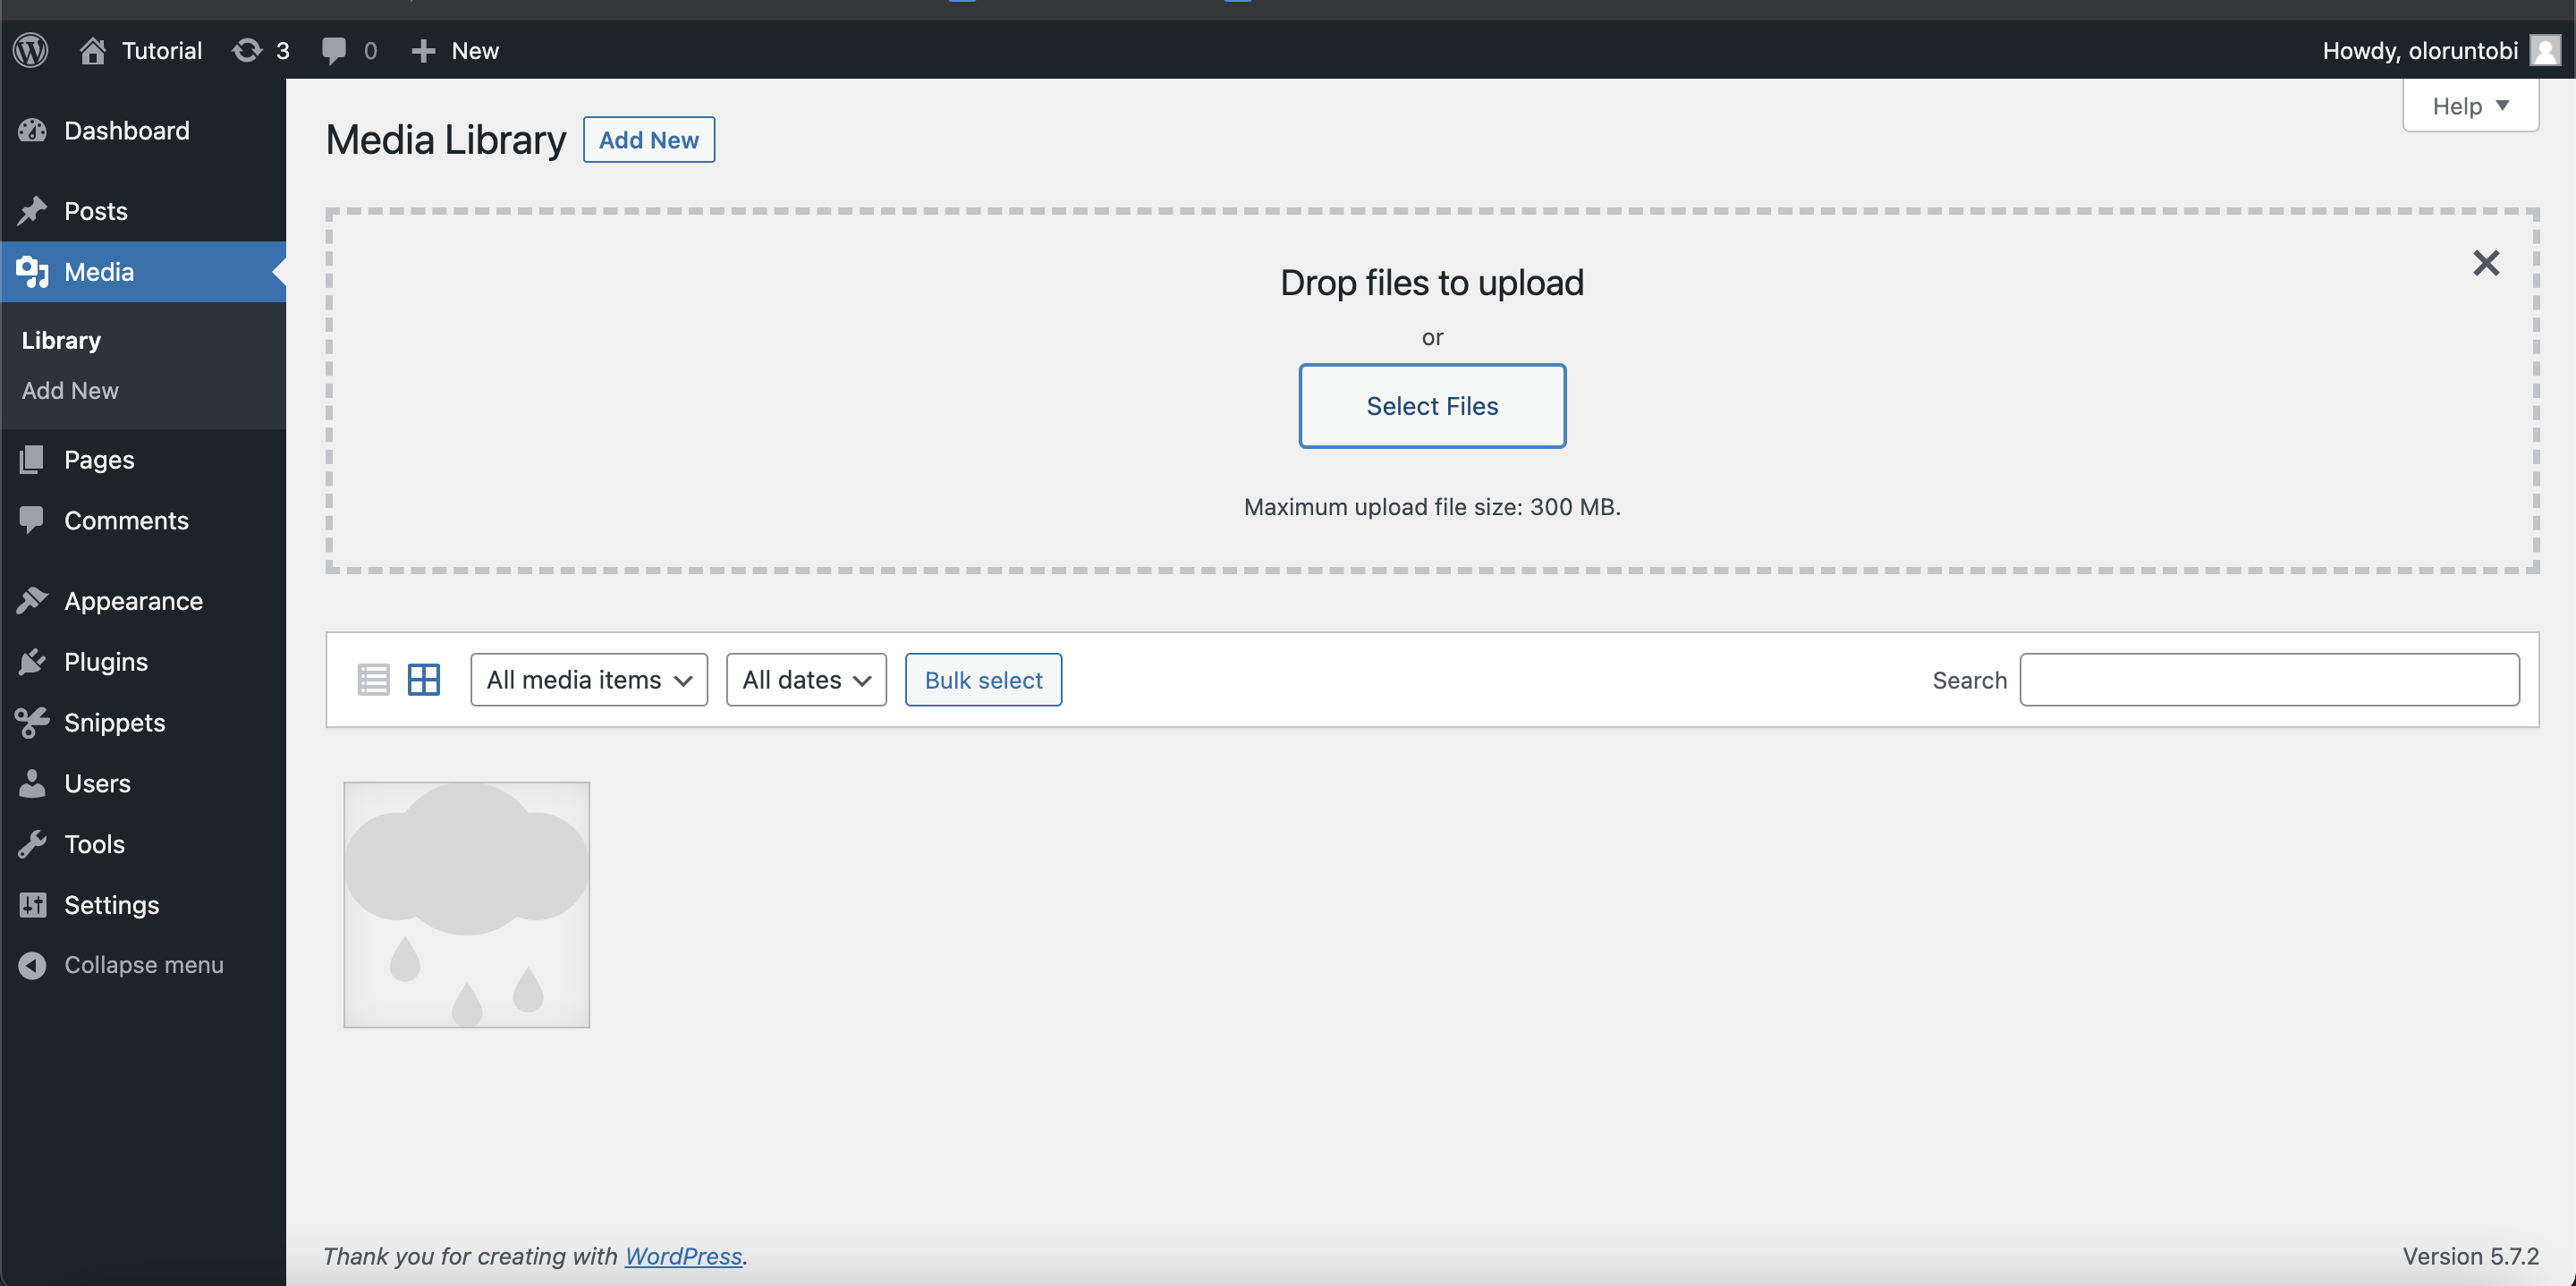The width and height of the screenshot is (2576, 1286).
Task: Open the All dates dropdown
Action: 806,680
